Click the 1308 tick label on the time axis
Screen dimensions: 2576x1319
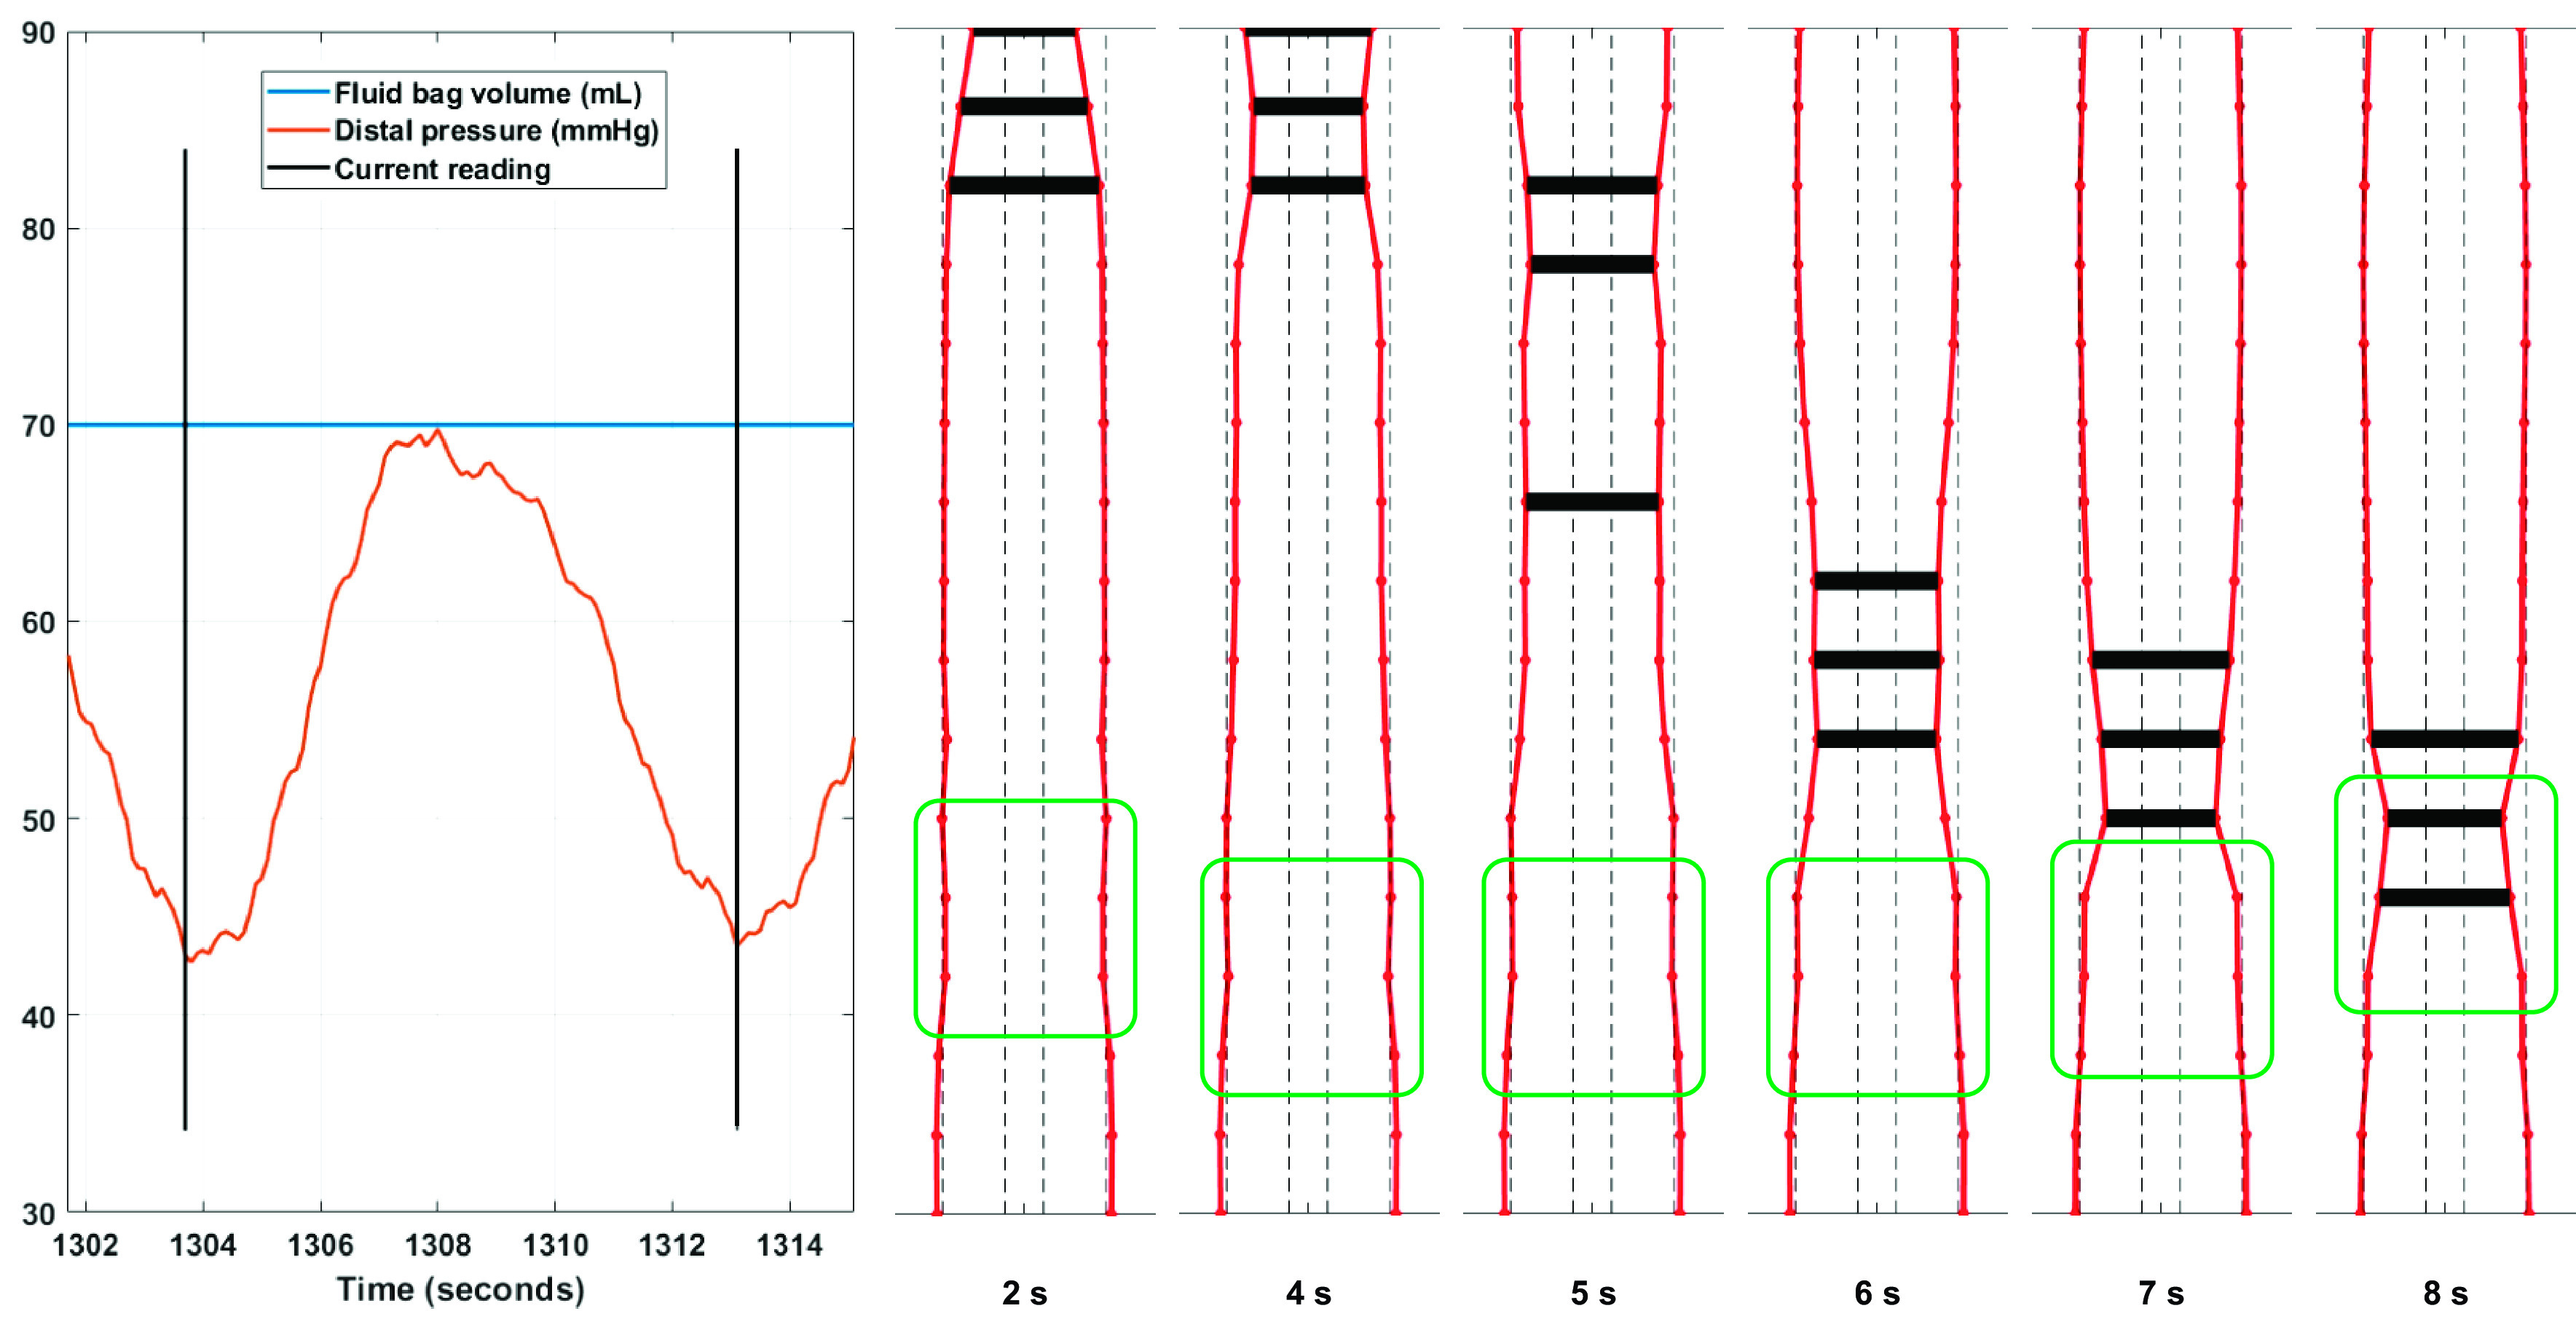(x=437, y=1245)
